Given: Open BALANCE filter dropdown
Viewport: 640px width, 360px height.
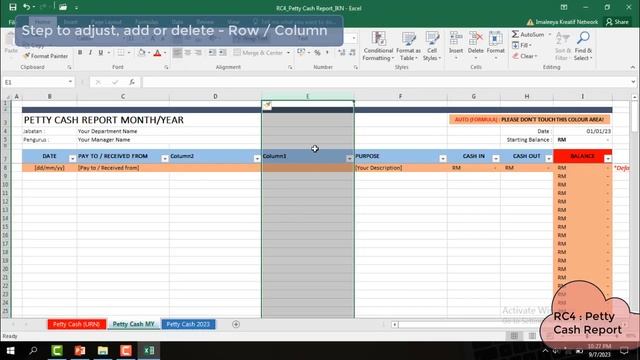Looking at the screenshot, I should click(x=608, y=158).
